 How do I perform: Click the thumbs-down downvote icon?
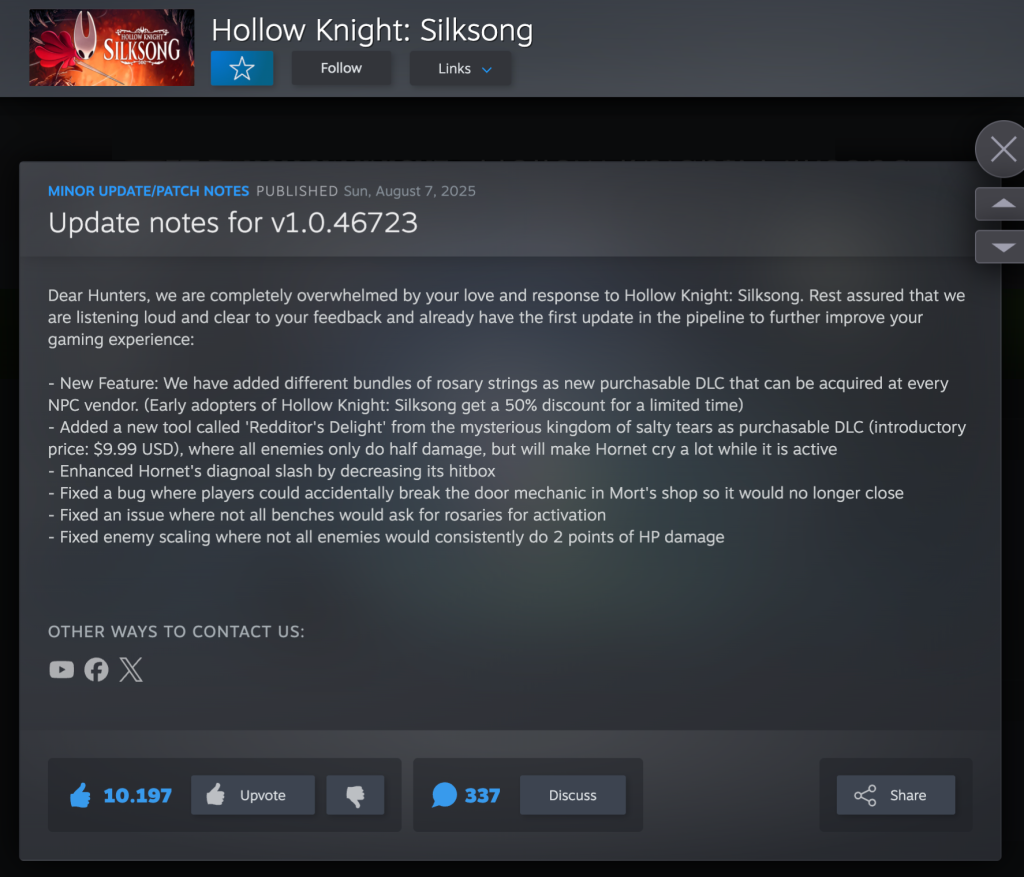[x=355, y=795]
